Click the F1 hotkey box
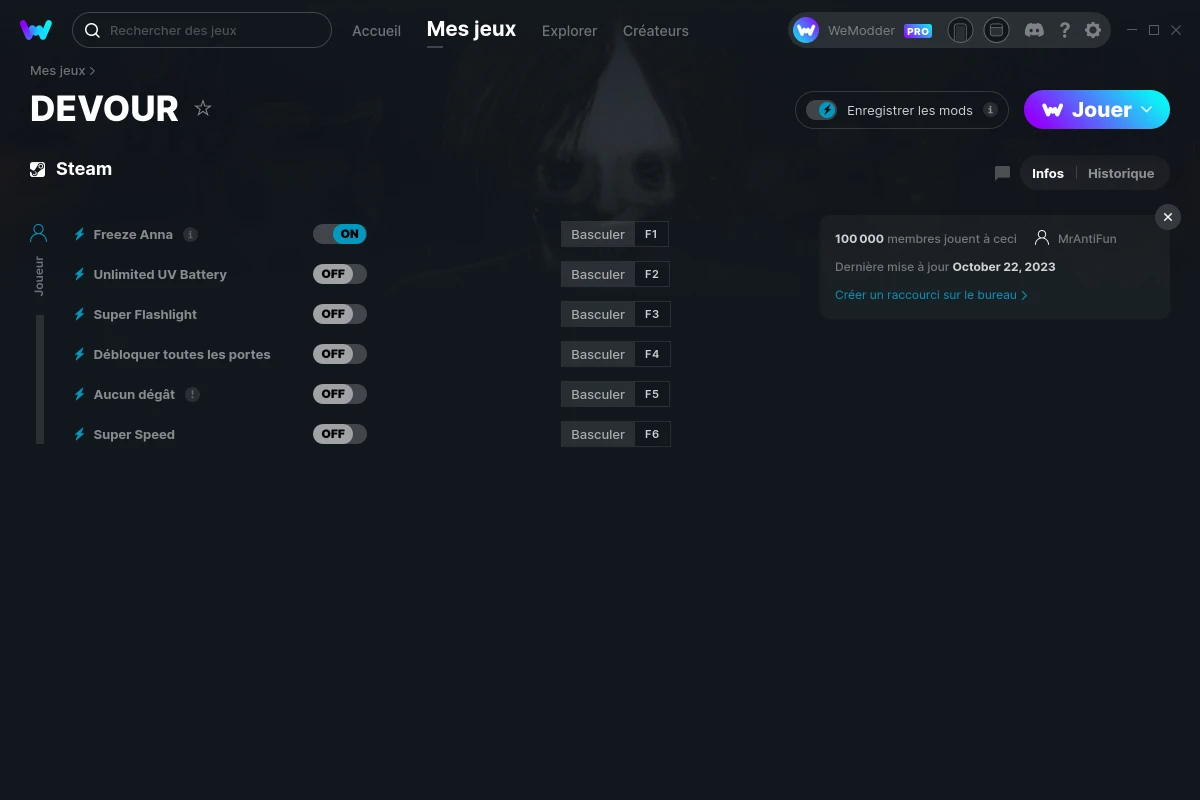The width and height of the screenshot is (1200, 800). point(652,234)
